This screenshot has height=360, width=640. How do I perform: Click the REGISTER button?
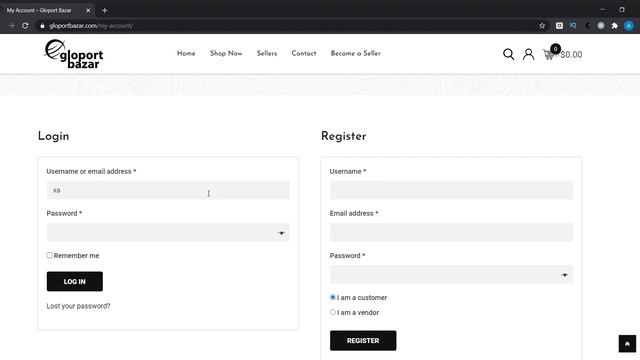coord(363,340)
